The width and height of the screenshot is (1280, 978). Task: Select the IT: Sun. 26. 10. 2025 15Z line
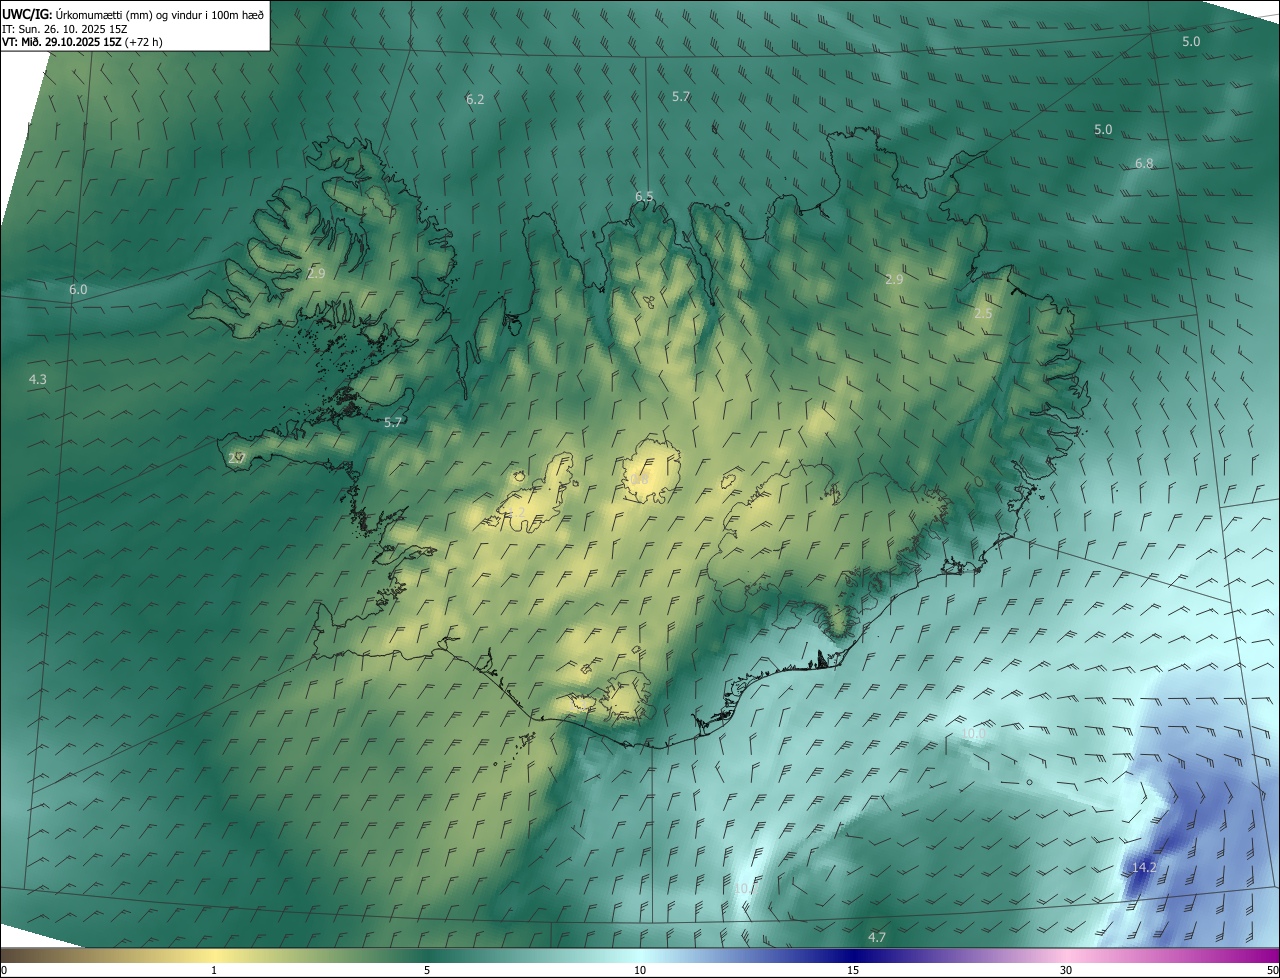tap(65, 28)
